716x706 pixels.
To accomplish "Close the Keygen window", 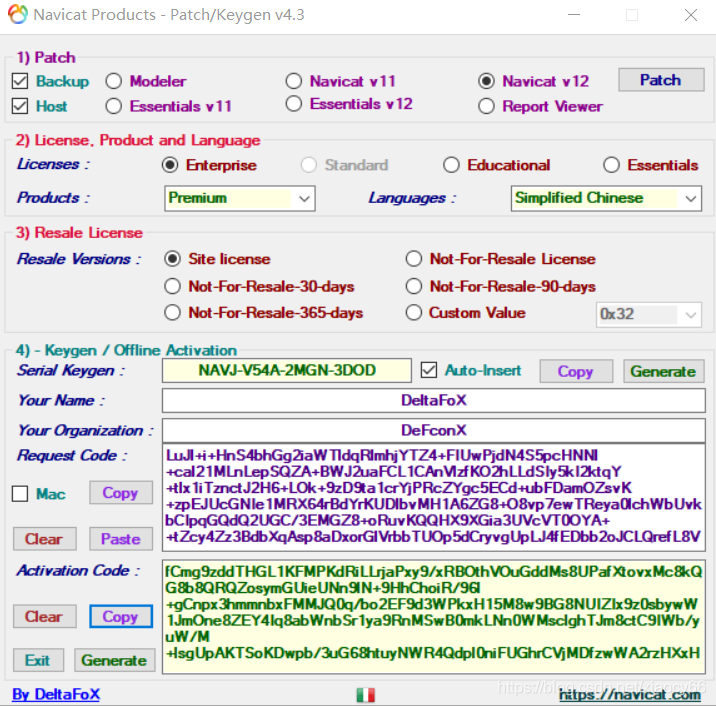I will click(x=691, y=15).
